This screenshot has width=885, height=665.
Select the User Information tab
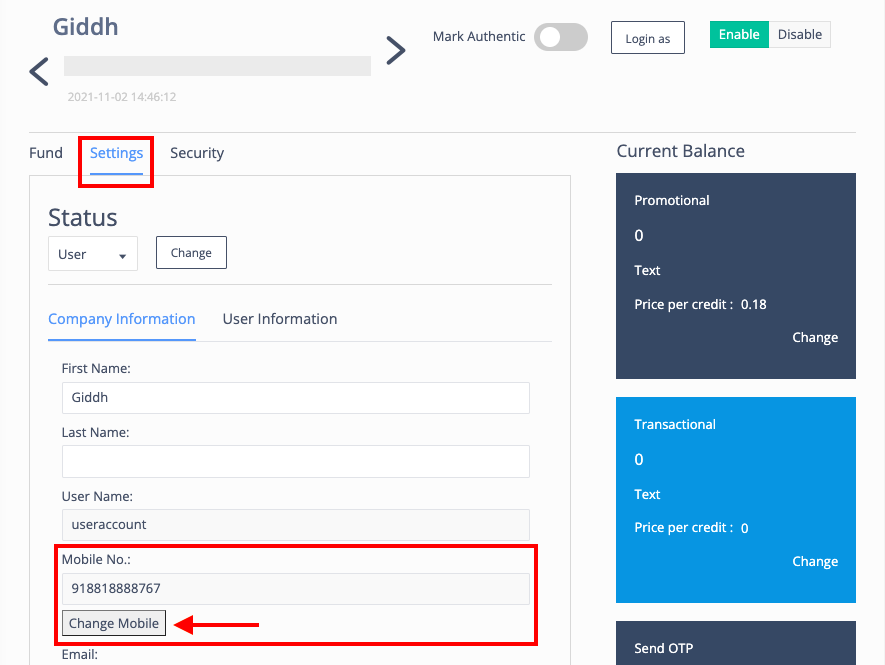point(280,319)
